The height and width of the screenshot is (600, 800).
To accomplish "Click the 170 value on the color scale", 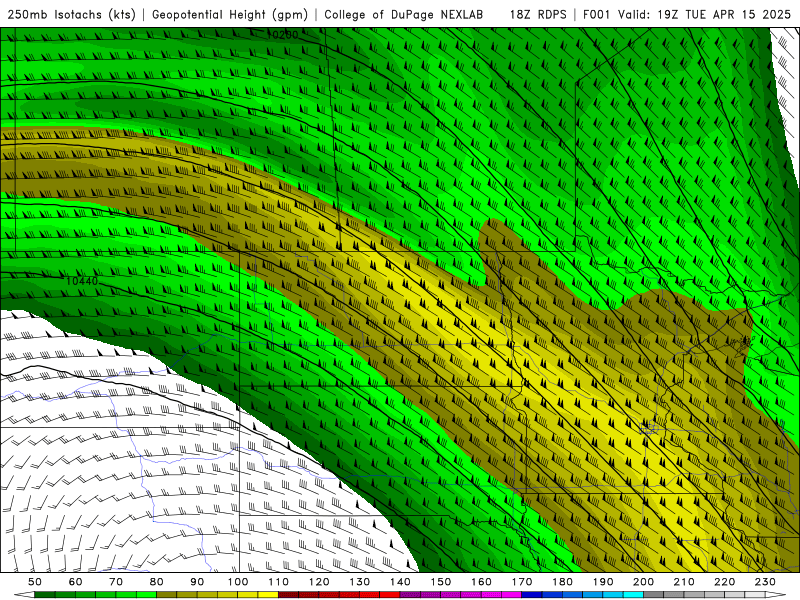I will coord(522,582).
